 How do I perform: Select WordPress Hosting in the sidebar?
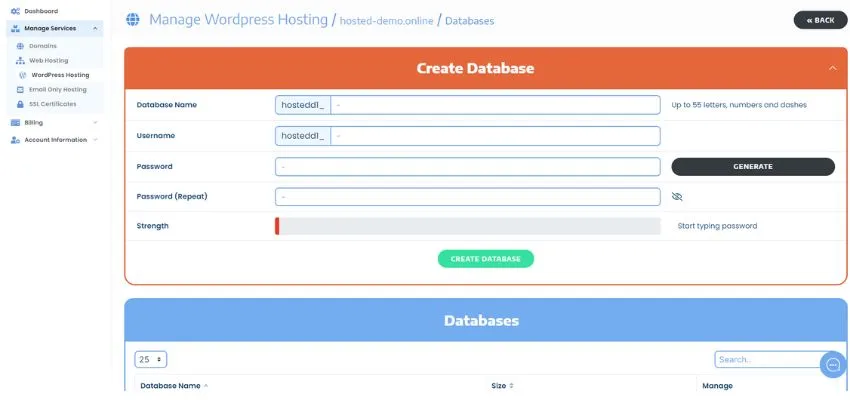click(60, 75)
